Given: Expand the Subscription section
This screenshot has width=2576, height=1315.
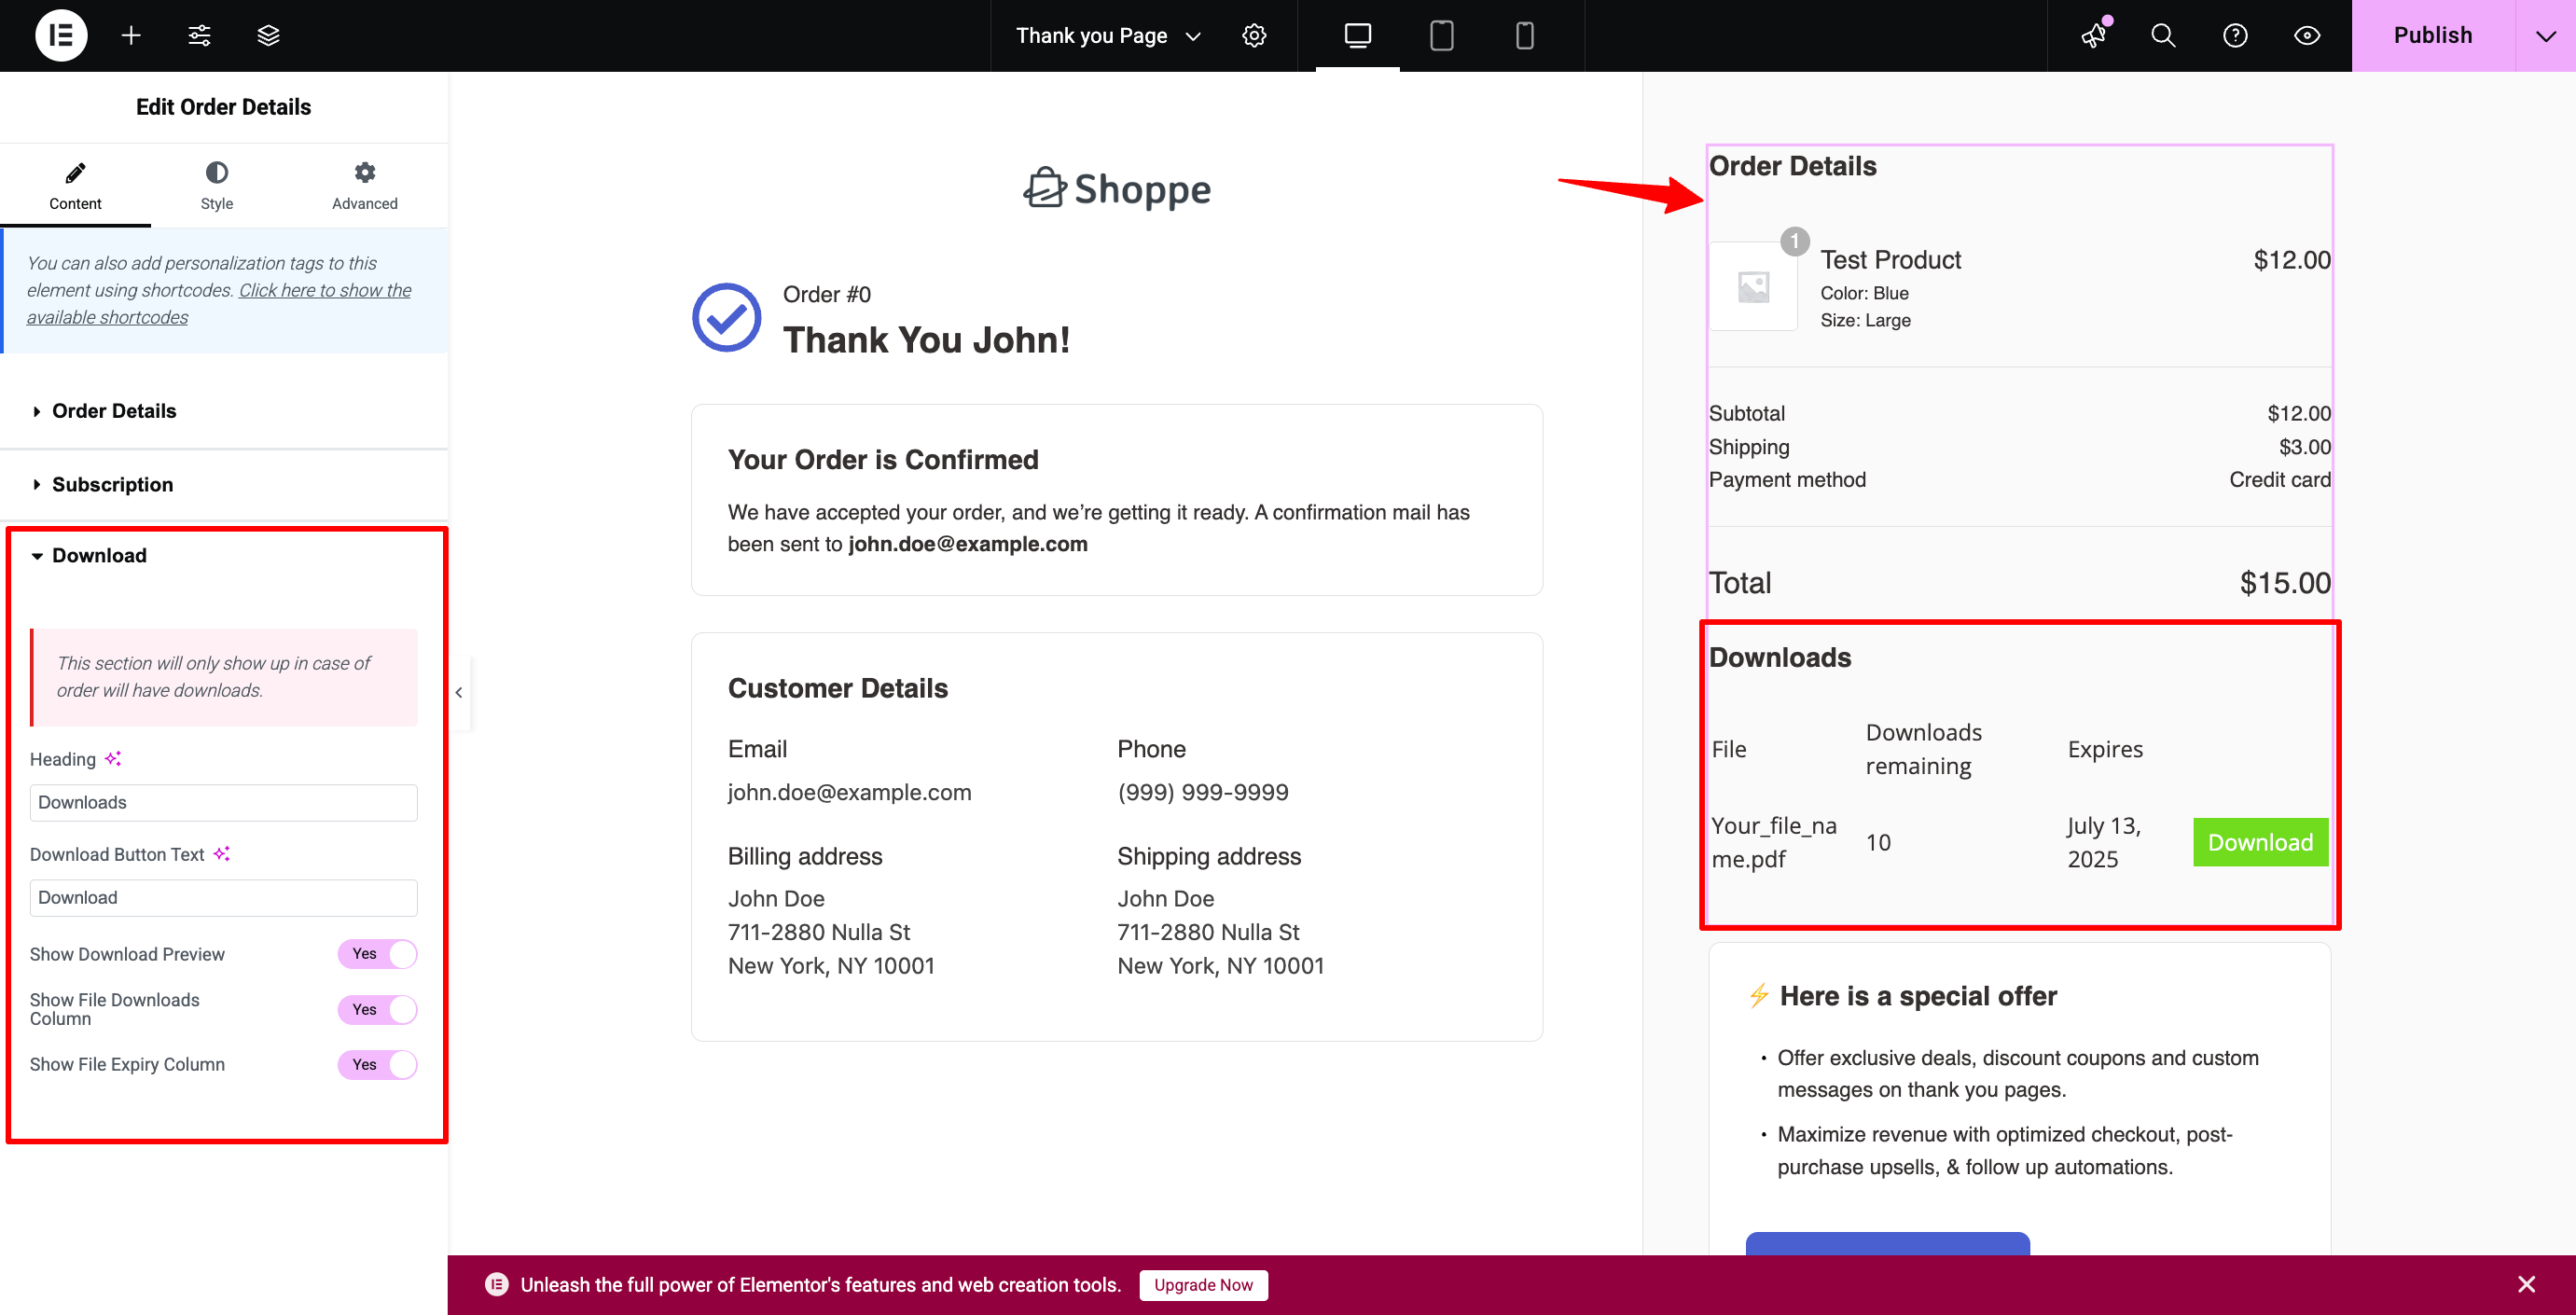Looking at the screenshot, I should (x=224, y=484).
